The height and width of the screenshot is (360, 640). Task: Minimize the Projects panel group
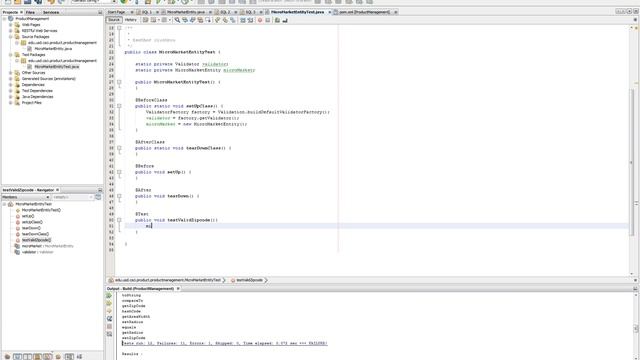tap(100, 12)
